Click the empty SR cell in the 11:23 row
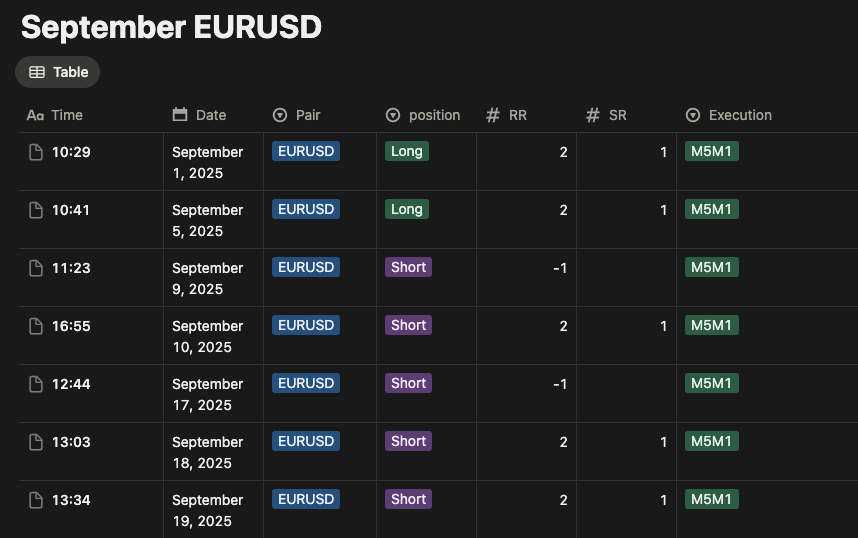Viewport: 858px width, 538px height. 627,277
